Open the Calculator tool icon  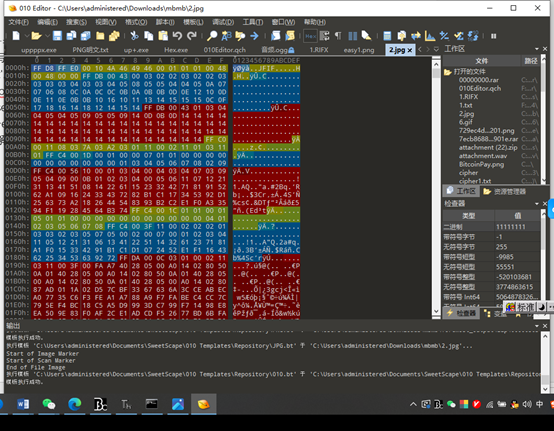click(387, 36)
